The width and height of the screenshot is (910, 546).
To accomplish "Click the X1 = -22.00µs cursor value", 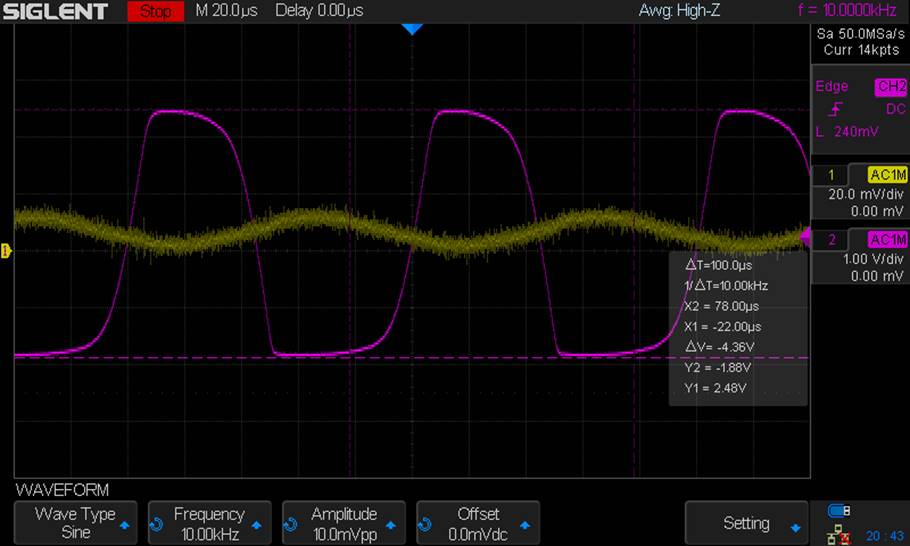I will point(723,327).
